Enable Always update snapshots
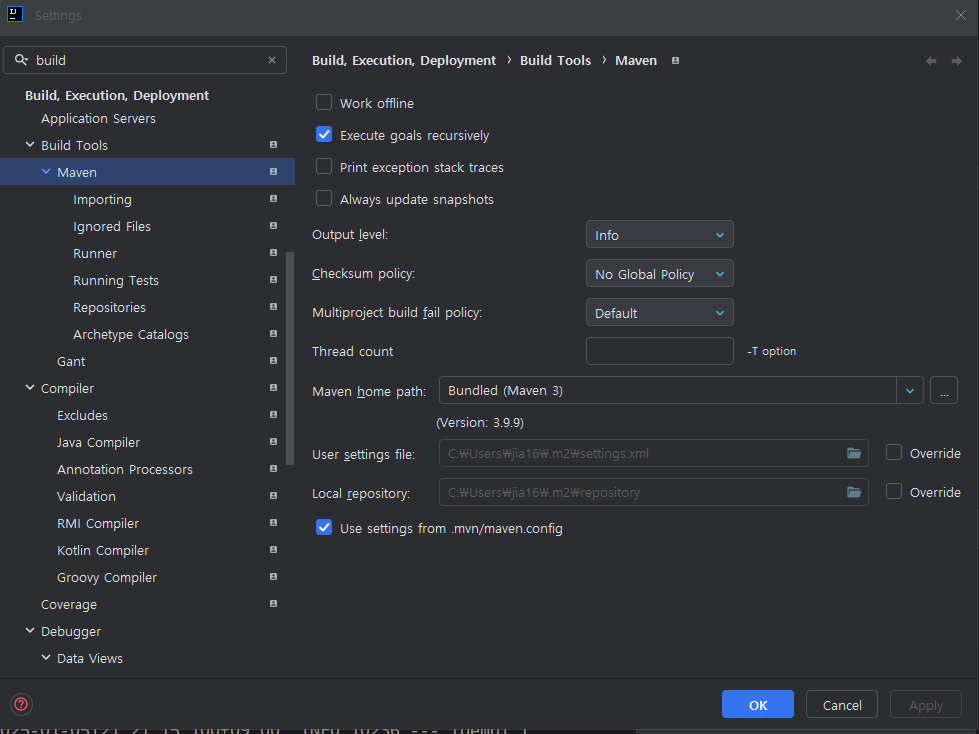The image size is (979, 734). (324, 198)
